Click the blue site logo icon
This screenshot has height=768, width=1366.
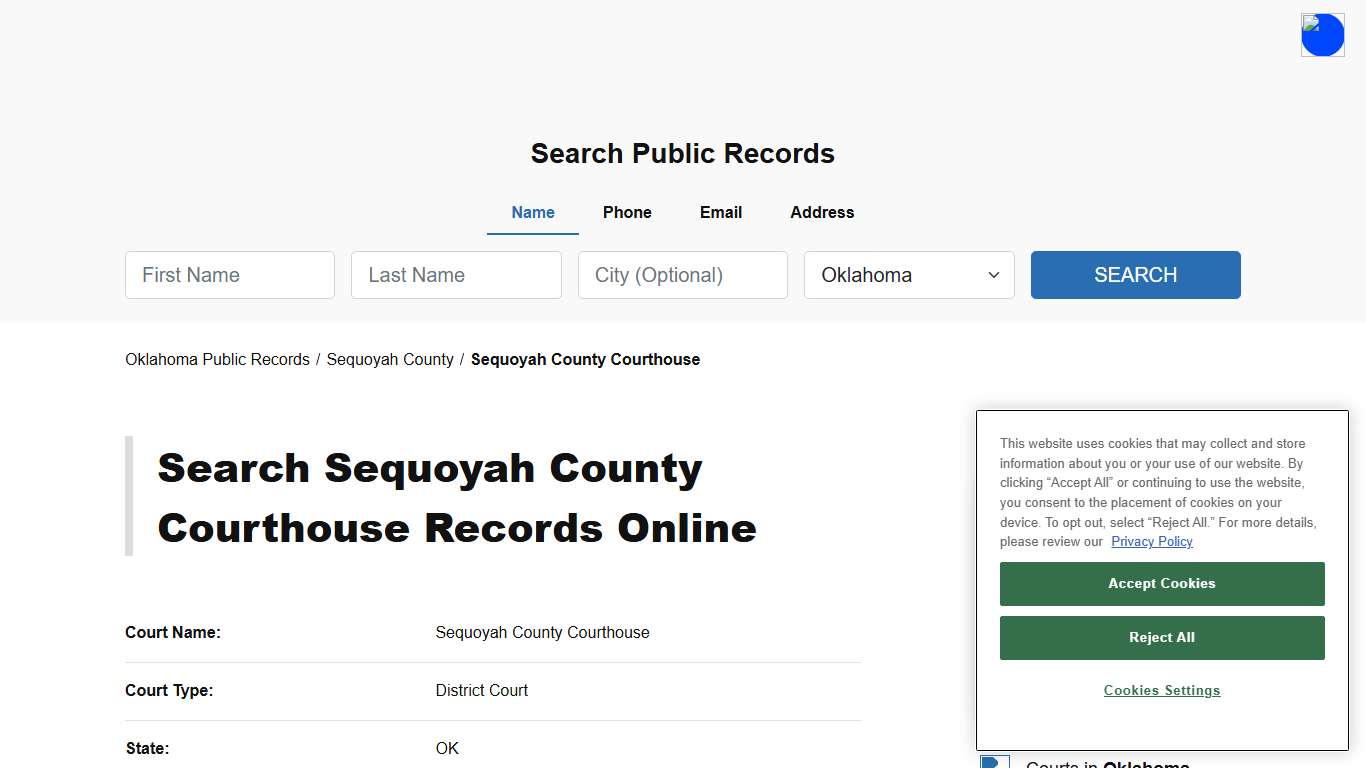(x=1322, y=34)
